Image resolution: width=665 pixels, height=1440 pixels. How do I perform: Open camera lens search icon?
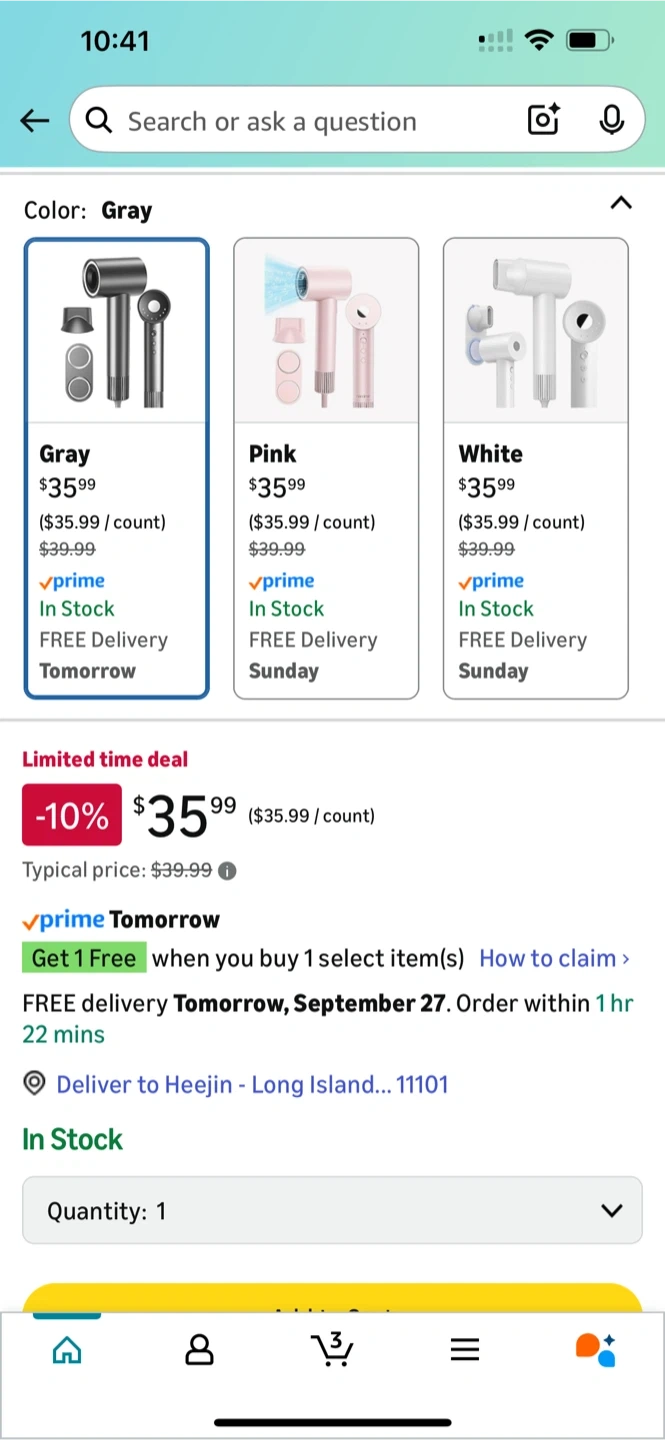[543, 121]
